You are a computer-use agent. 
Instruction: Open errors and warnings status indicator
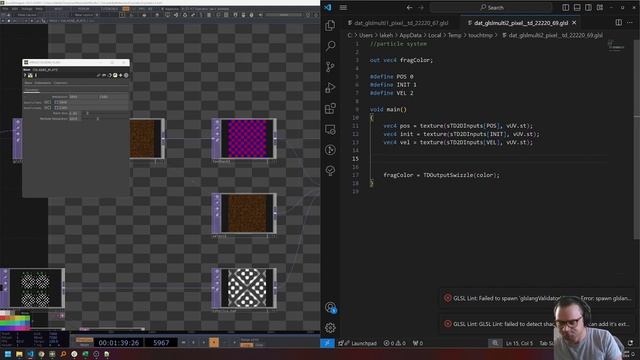point(394,343)
